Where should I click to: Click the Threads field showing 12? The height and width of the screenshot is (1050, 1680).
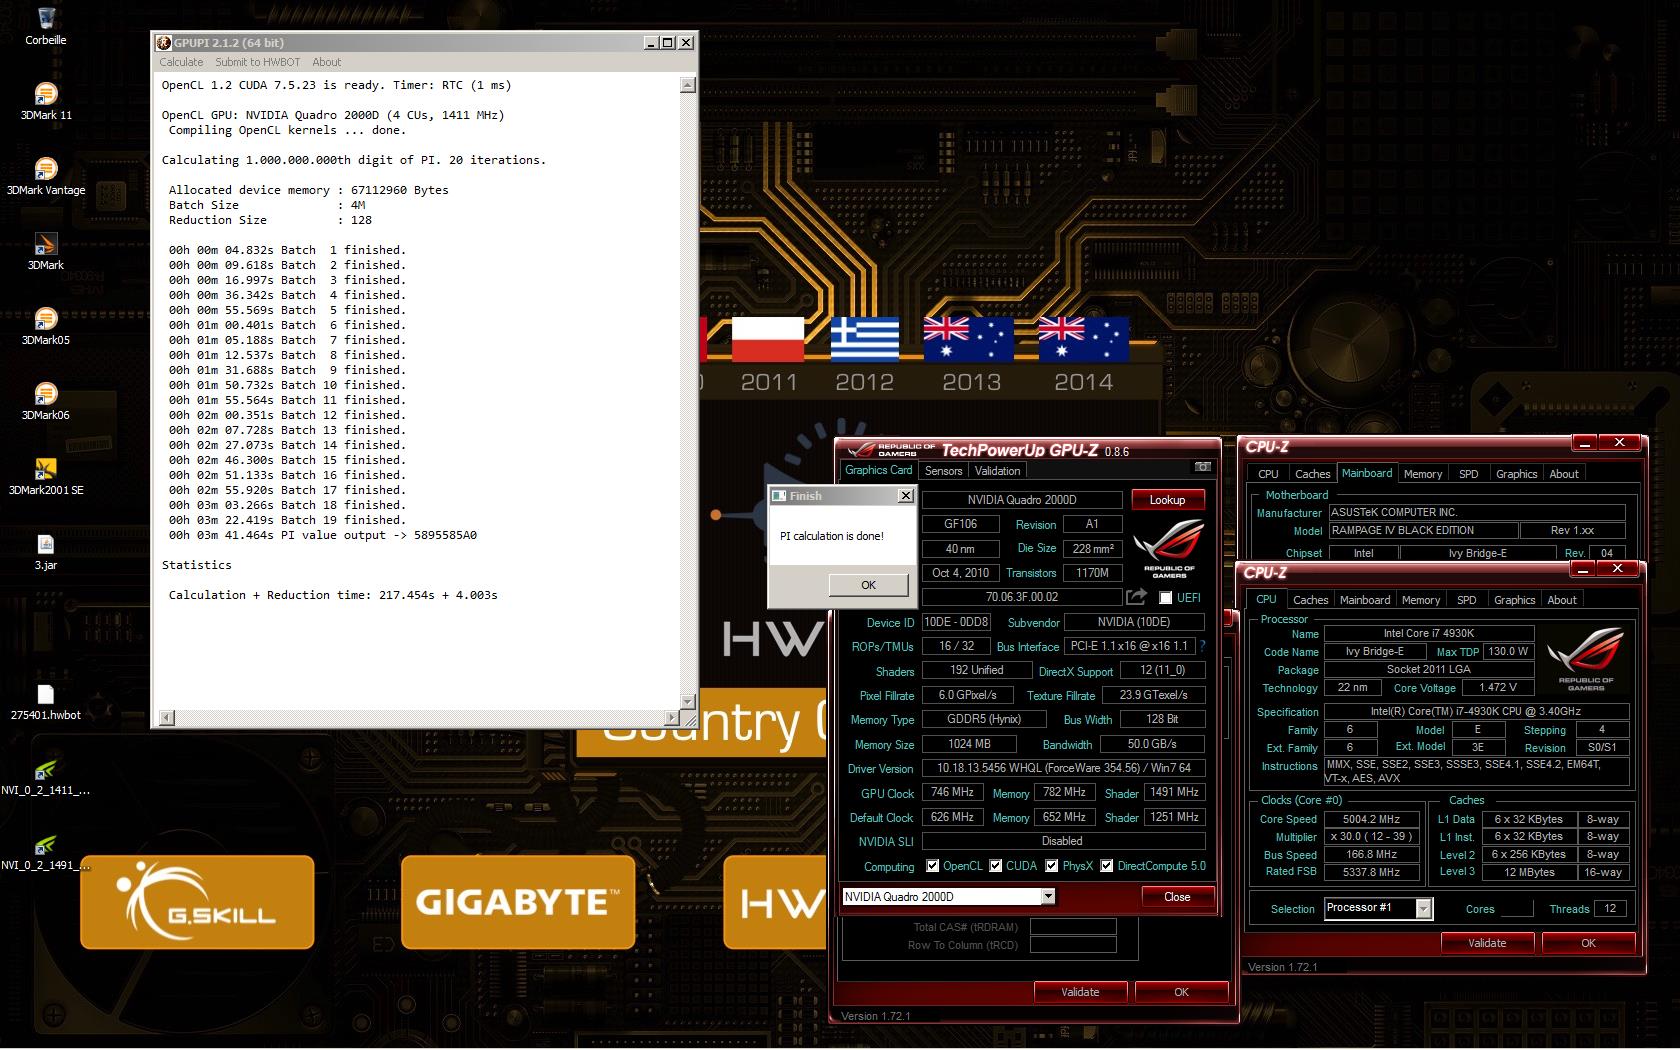click(x=1610, y=909)
